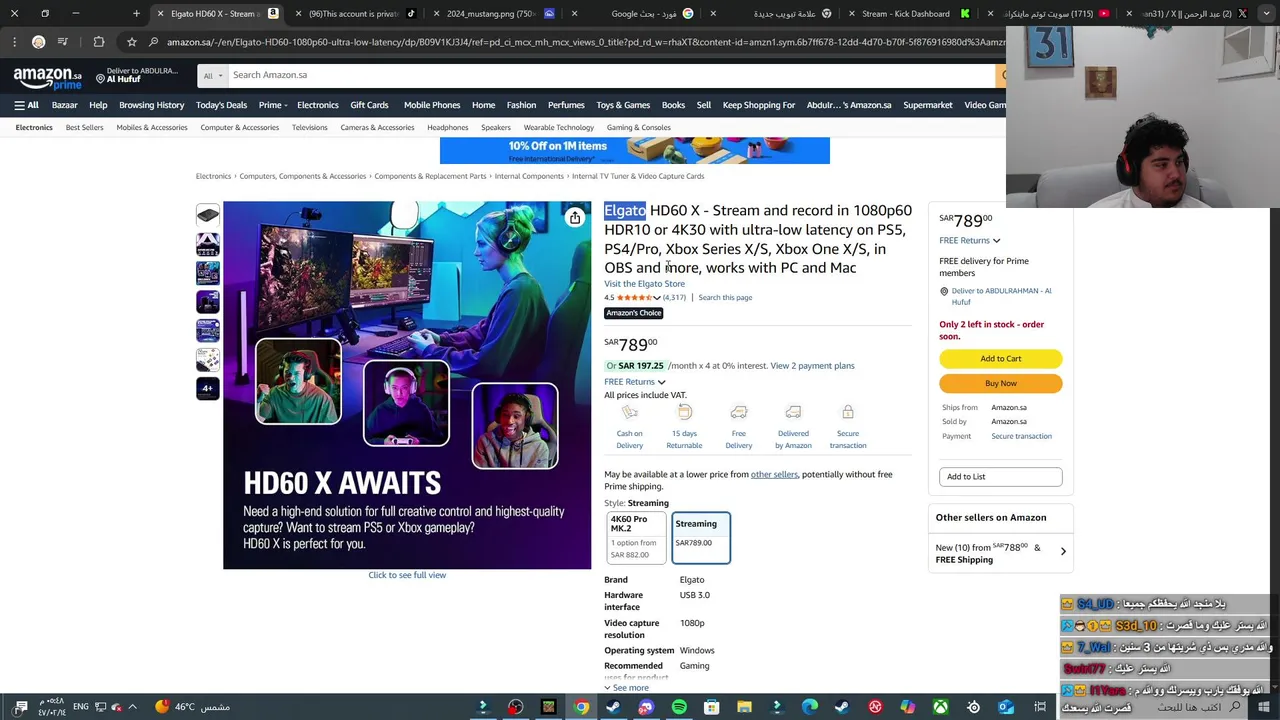Click the Delivered by Amazon icon
1280x720 pixels.
coord(793,412)
